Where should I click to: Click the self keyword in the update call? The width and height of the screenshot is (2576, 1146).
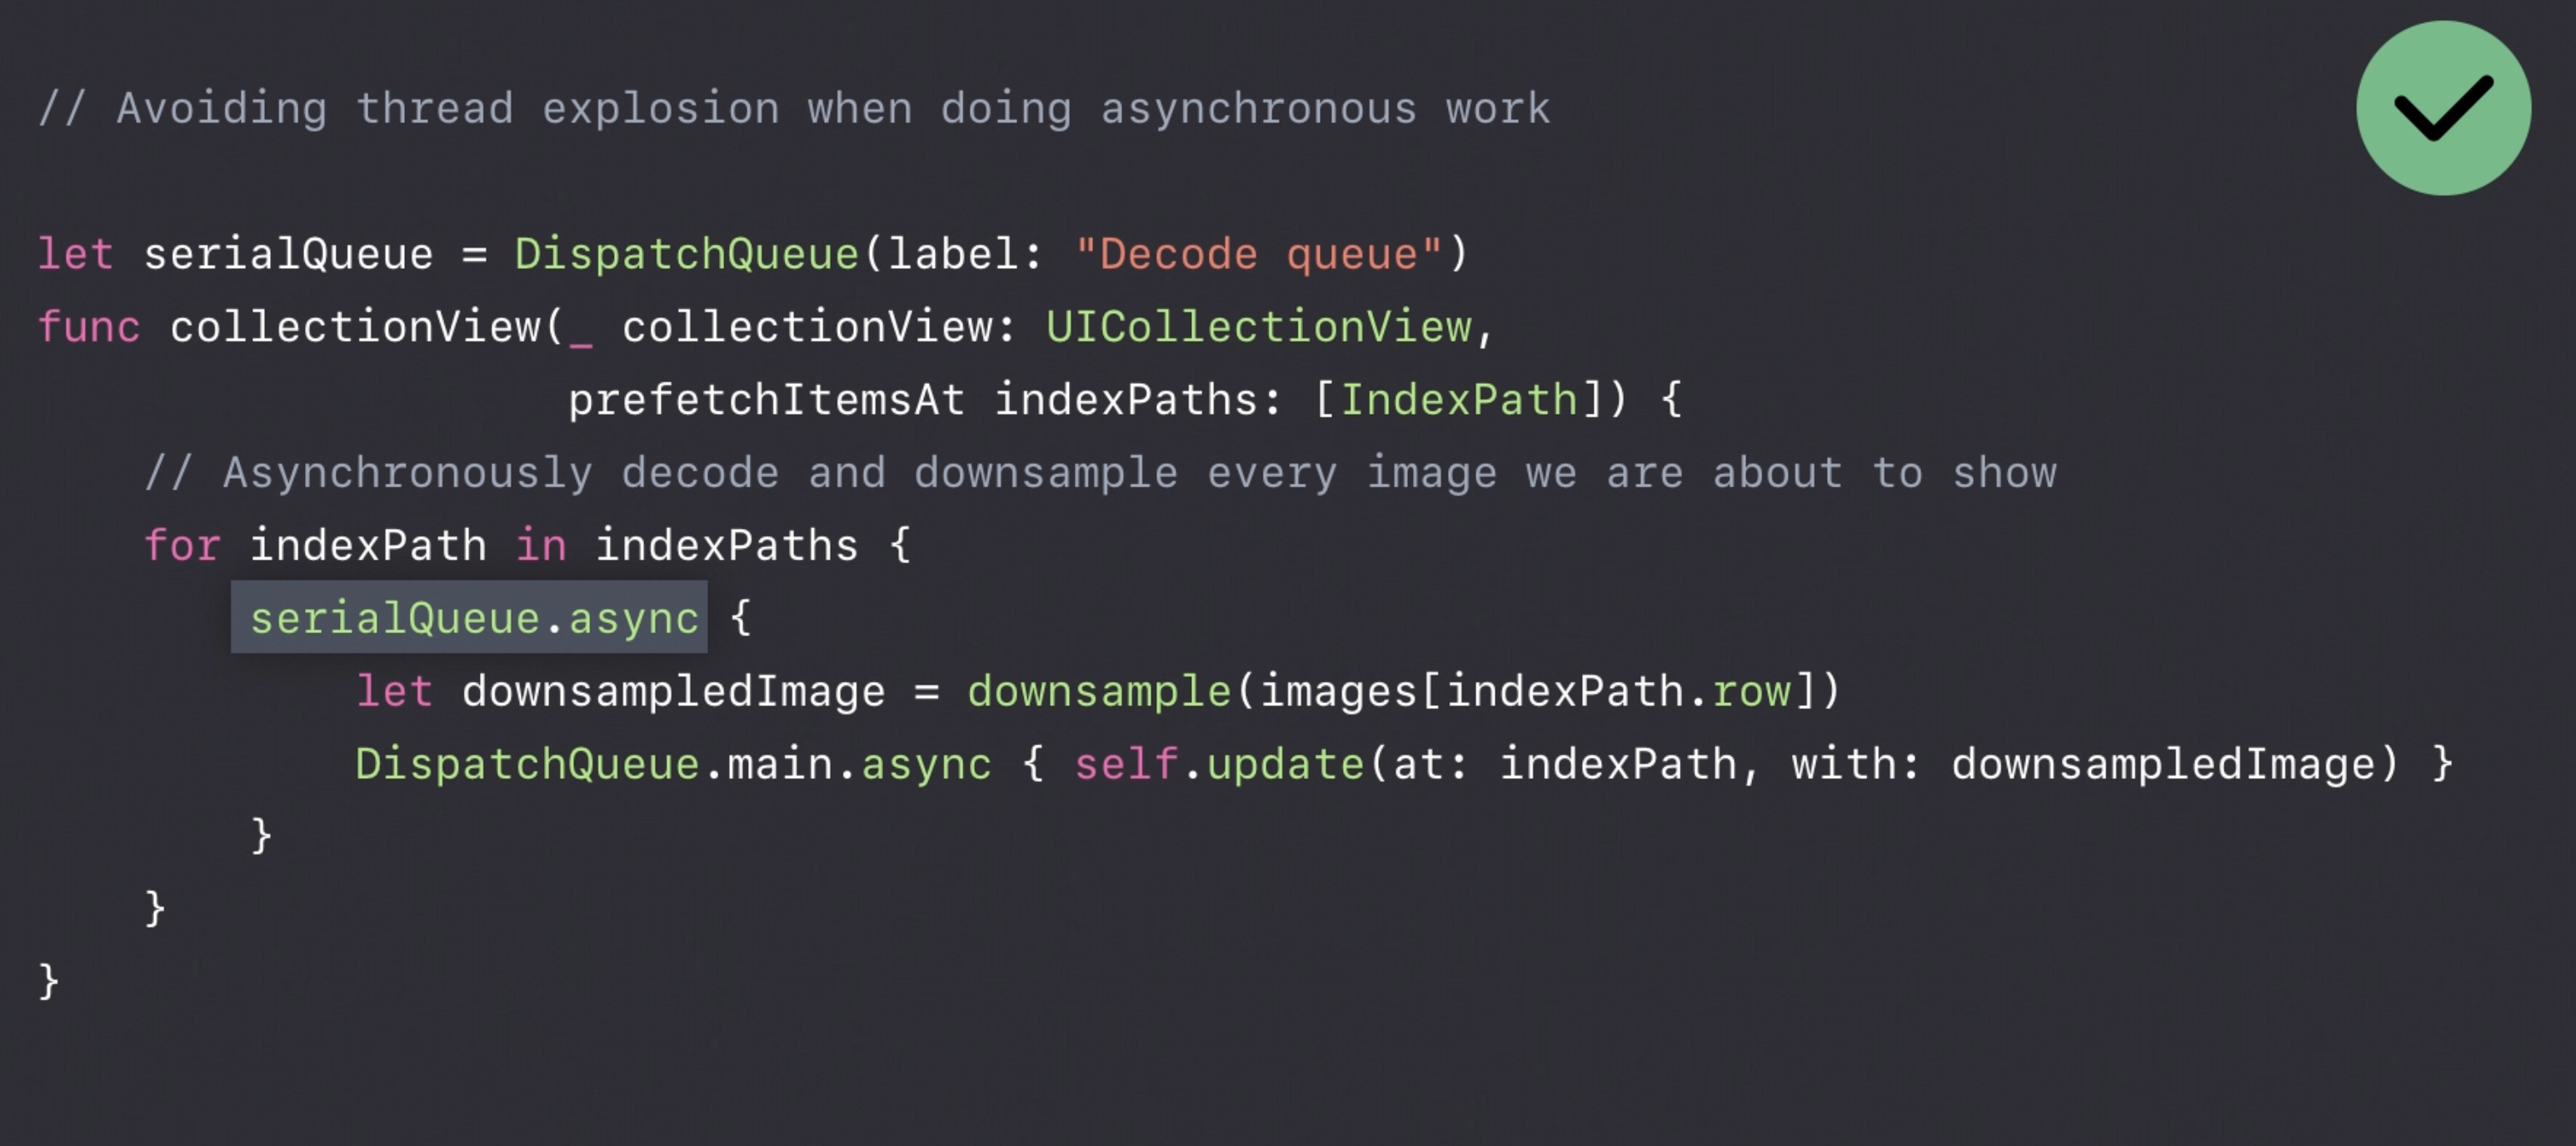pyautogui.click(x=1125, y=764)
